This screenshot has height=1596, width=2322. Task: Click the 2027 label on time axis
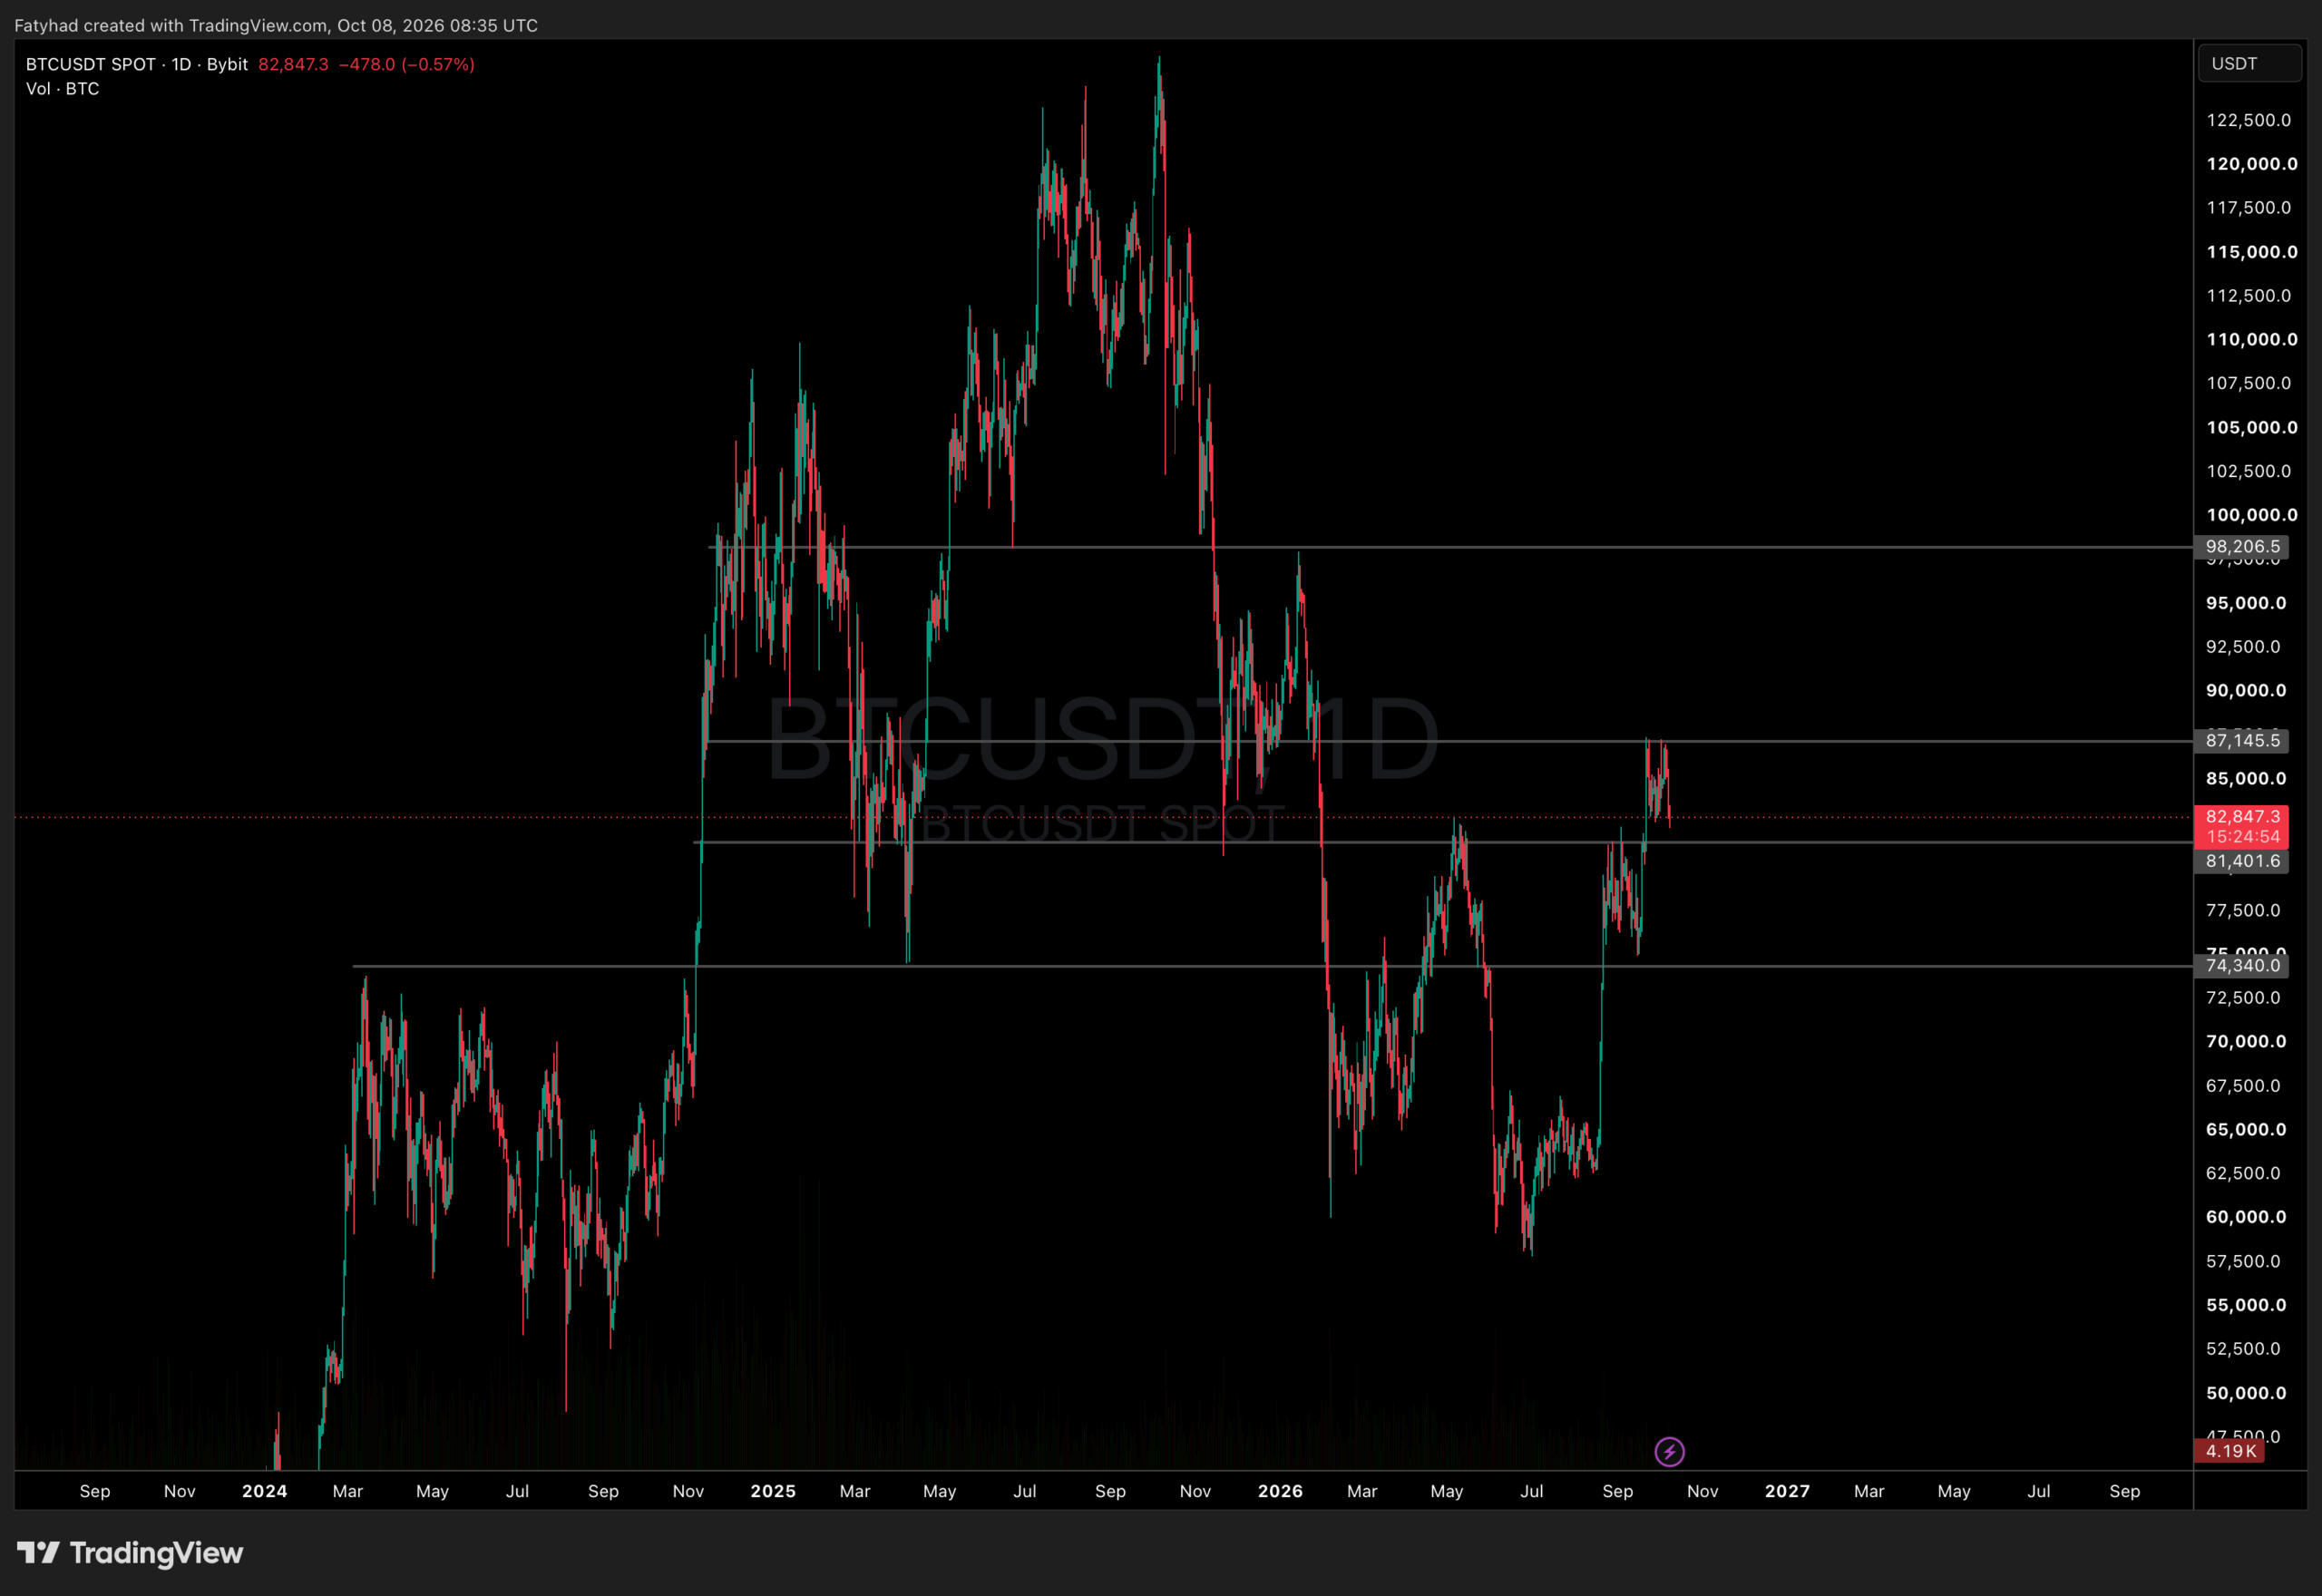pos(1787,1491)
